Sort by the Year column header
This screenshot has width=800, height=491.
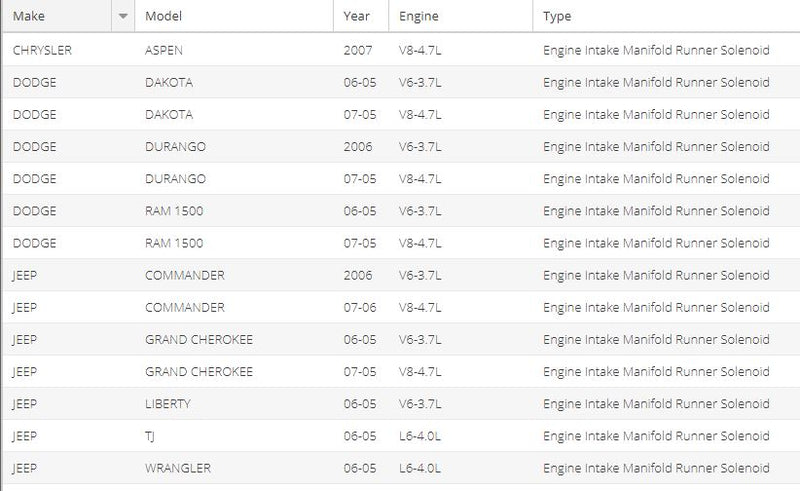(x=356, y=16)
